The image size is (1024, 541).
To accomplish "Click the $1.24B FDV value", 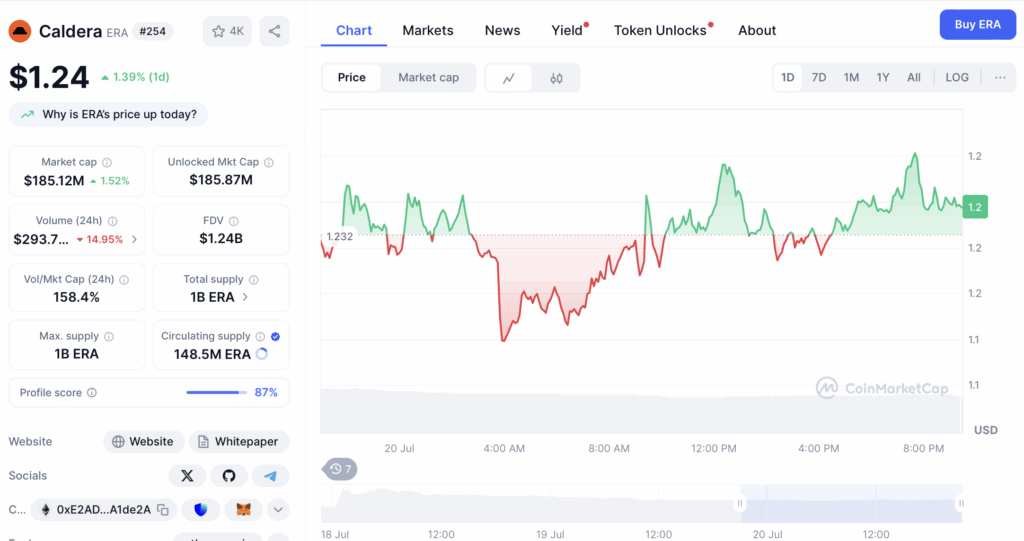I will [x=221, y=238].
